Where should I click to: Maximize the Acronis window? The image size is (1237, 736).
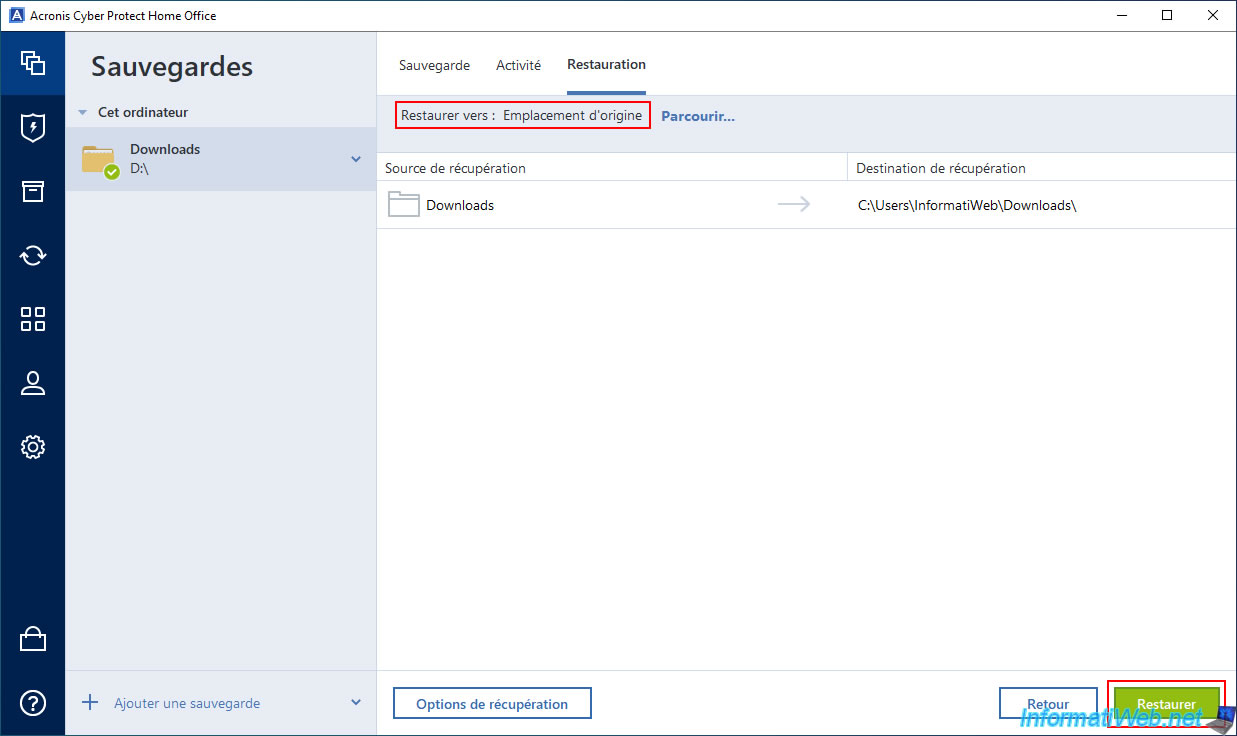[x=1167, y=16]
